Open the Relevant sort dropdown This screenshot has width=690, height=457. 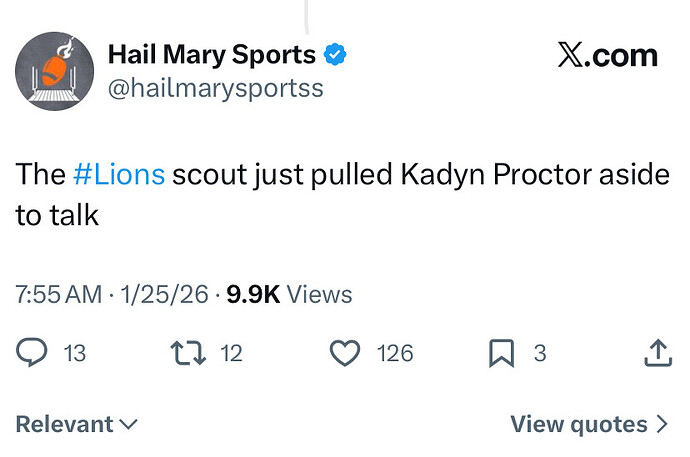tap(77, 424)
